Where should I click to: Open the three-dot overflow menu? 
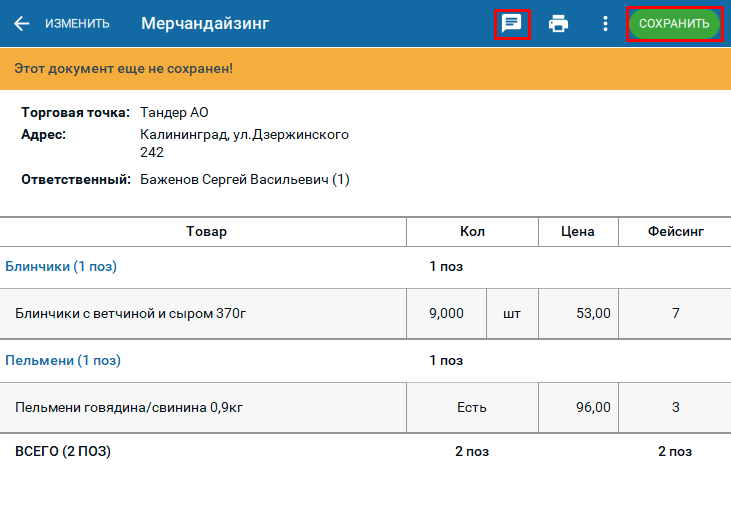tap(605, 23)
